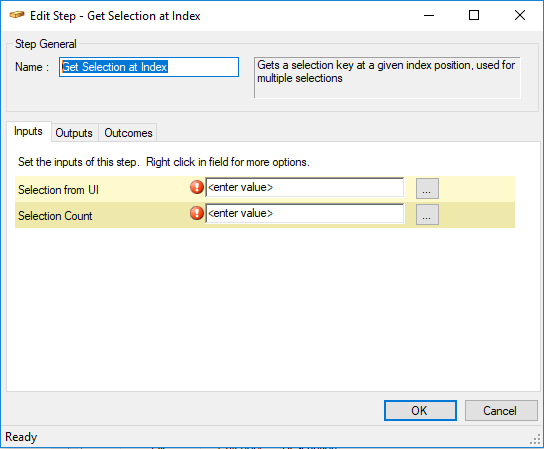Click the Selection from UI value field
Image resolution: width=544 pixels, height=449 pixels.
coord(304,187)
